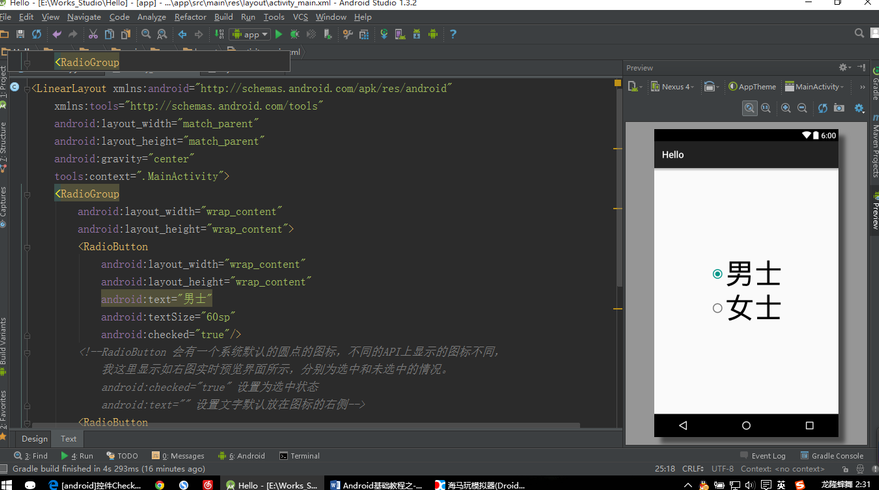Viewport: 879px width, 490px height.
Task: Collapse the comment block fold marker
Action: 26,353
